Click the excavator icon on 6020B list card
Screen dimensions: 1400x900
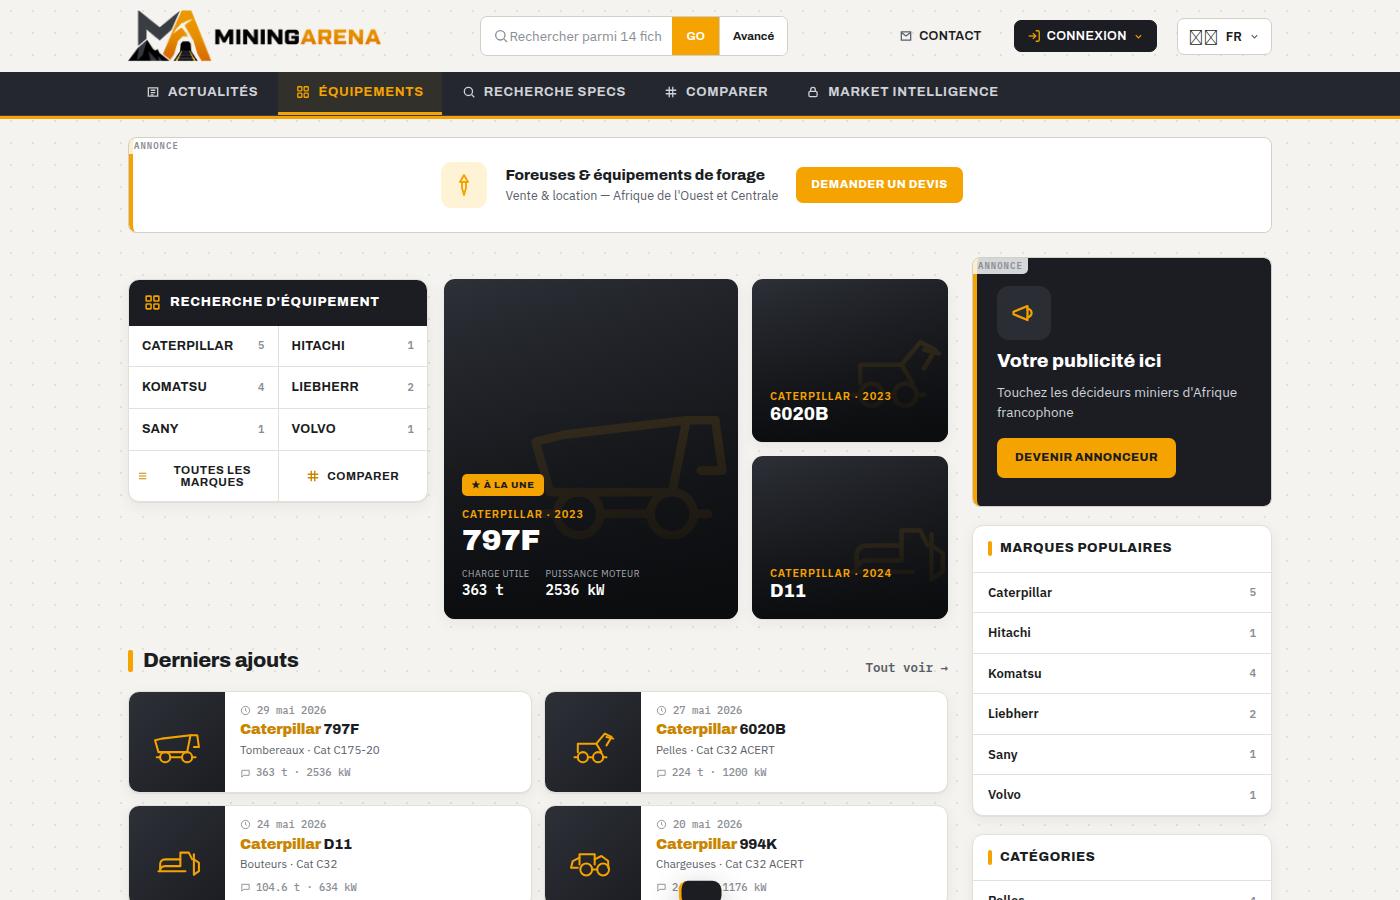coord(593,748)
